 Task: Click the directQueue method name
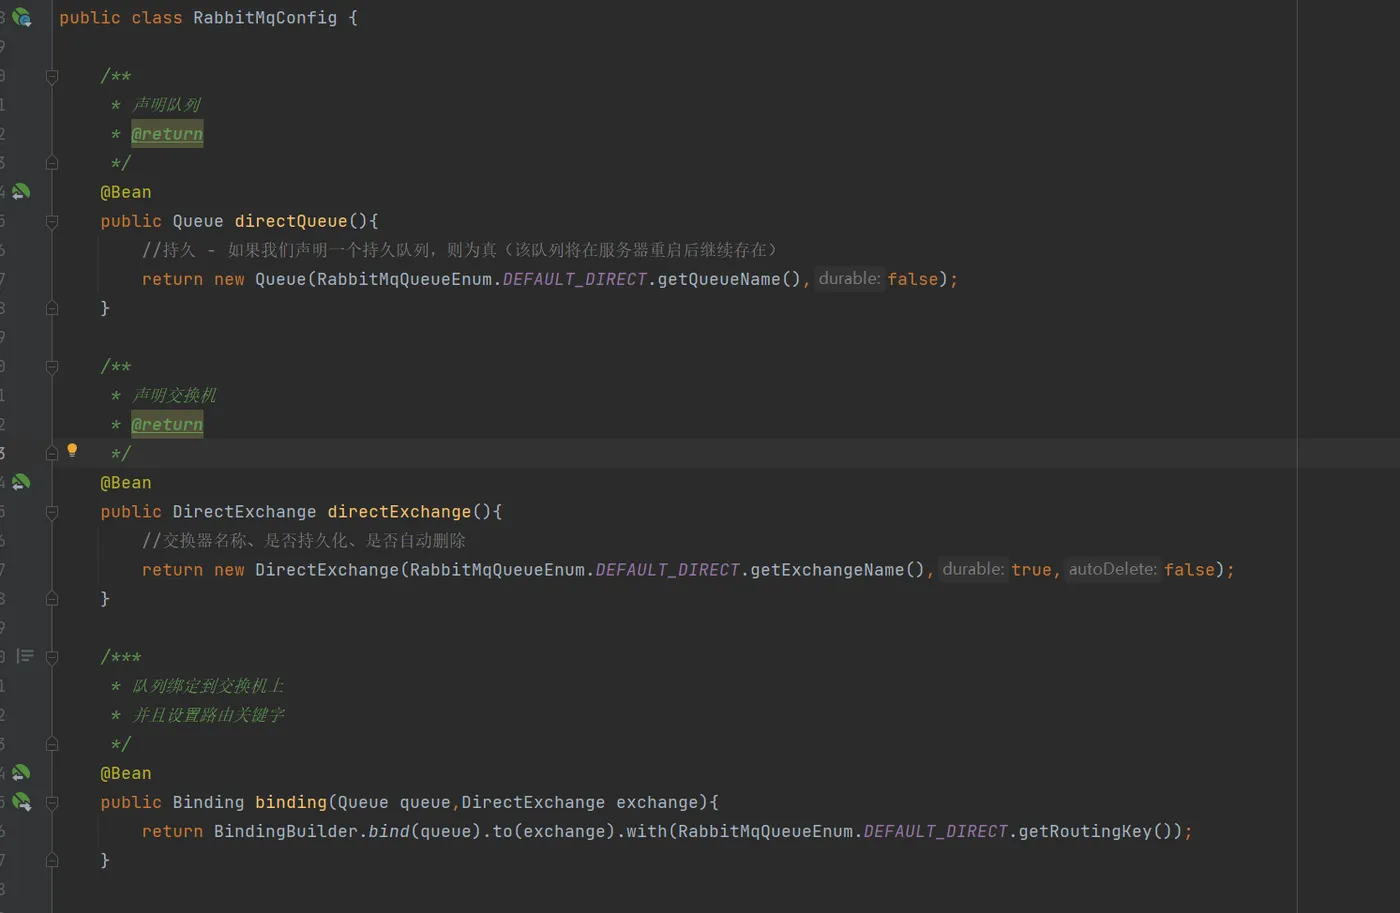291,221
